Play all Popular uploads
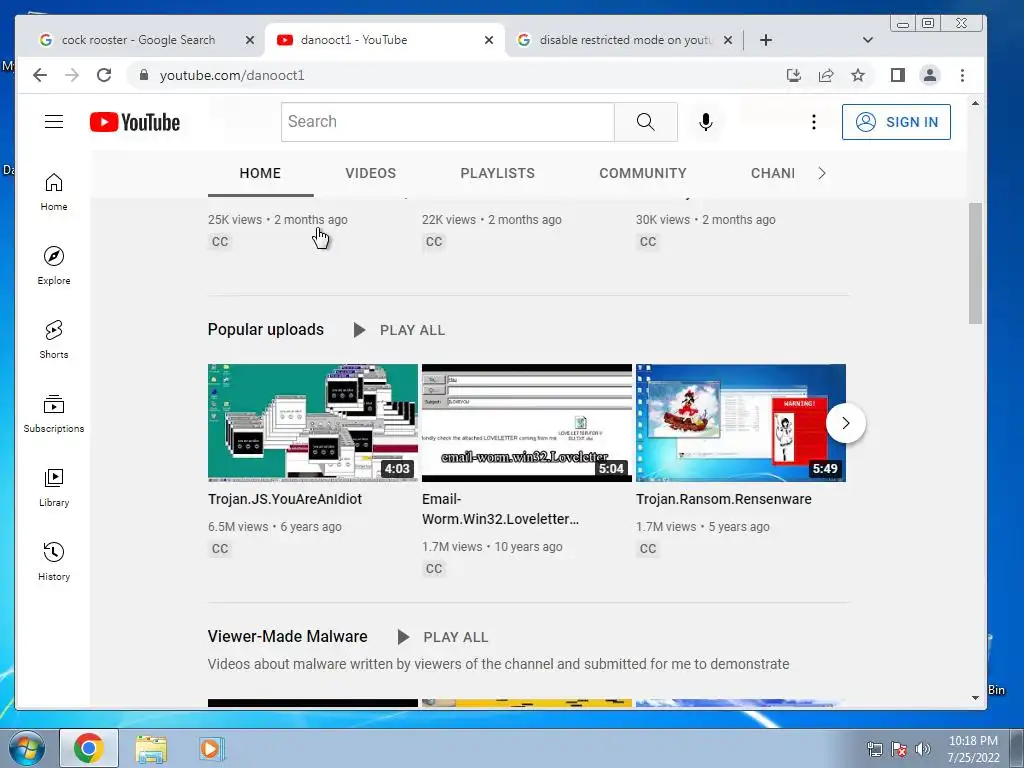 click(399, 330)
